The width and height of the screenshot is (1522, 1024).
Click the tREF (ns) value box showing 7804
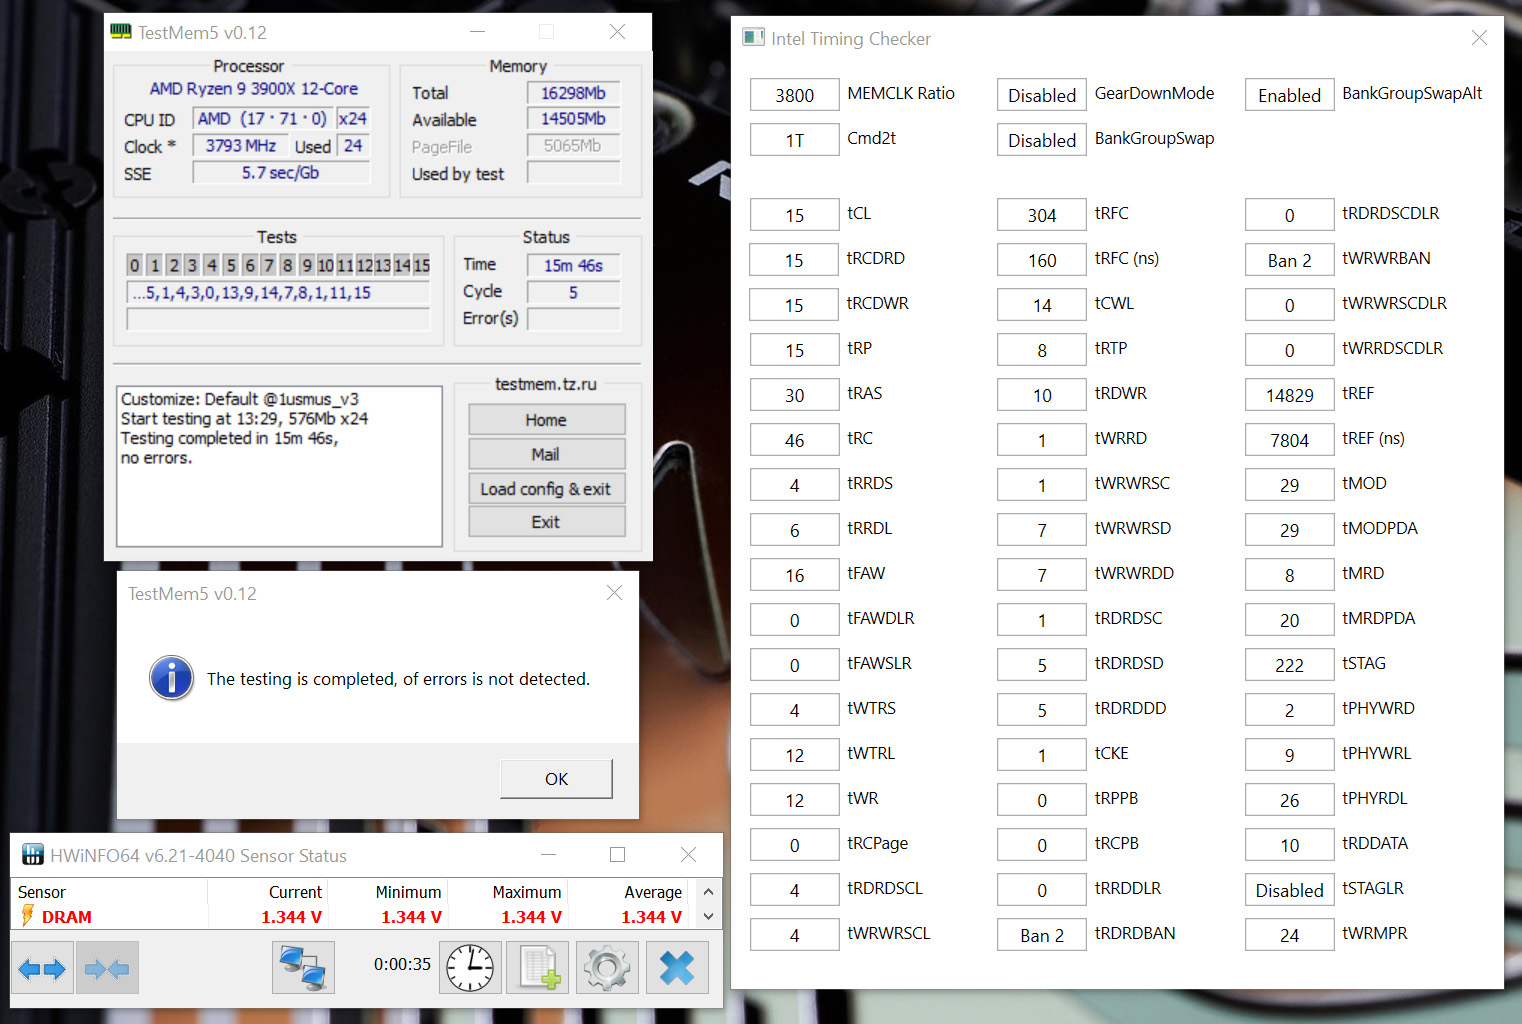(1289, 440)
